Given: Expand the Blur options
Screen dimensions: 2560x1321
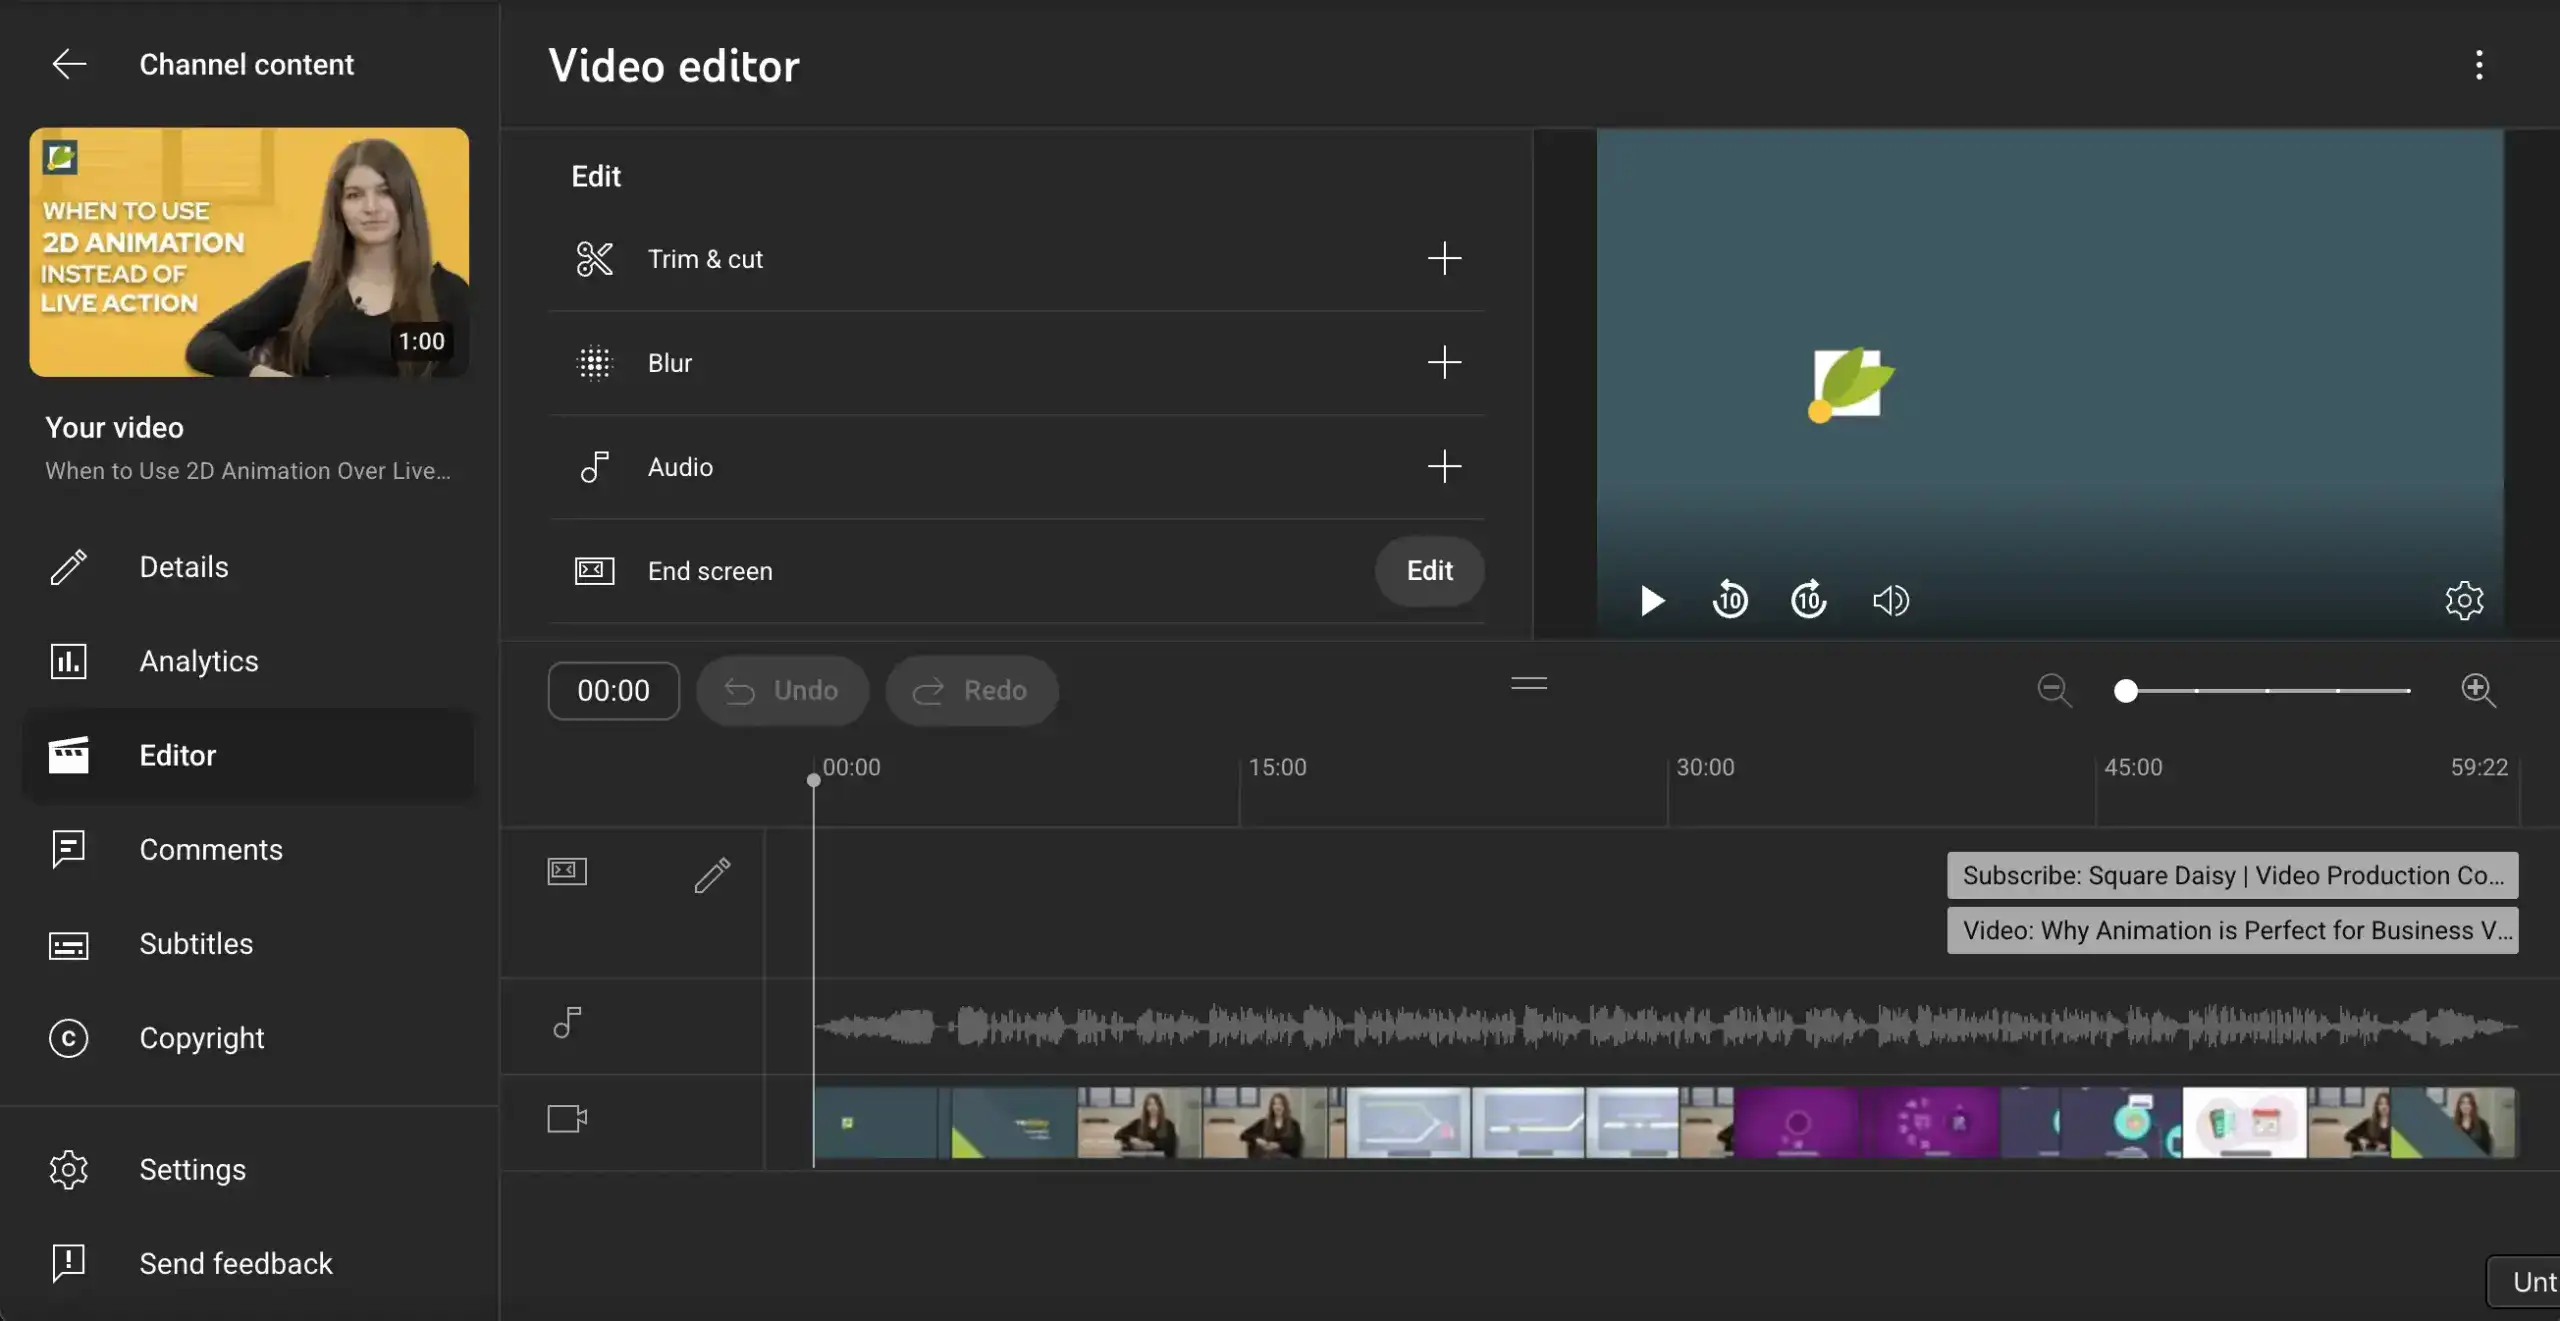Looking at the screenshot, I should pos(1445,363).
